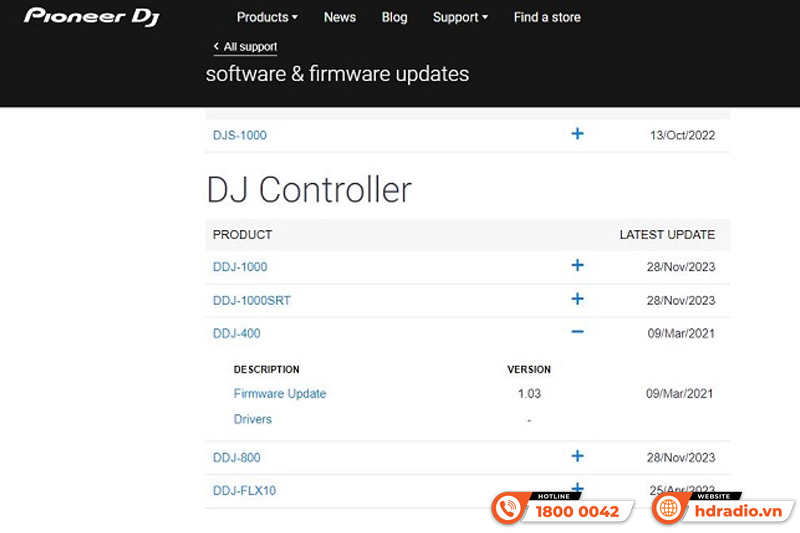Expand the DDJ-800 row with plus icon
The height and width of the screenshot is (533, 800).
pos(577,456)
